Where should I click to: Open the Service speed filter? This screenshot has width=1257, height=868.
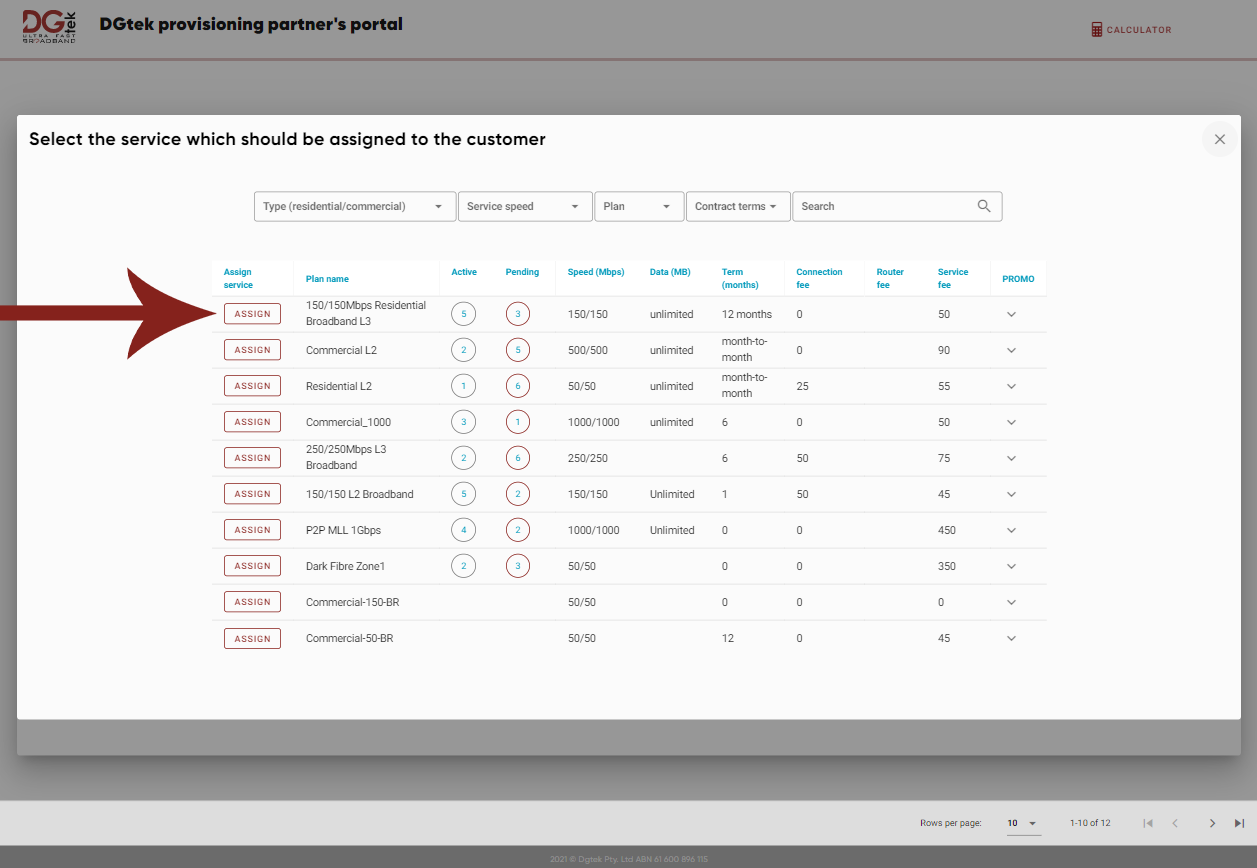(525, 206)
